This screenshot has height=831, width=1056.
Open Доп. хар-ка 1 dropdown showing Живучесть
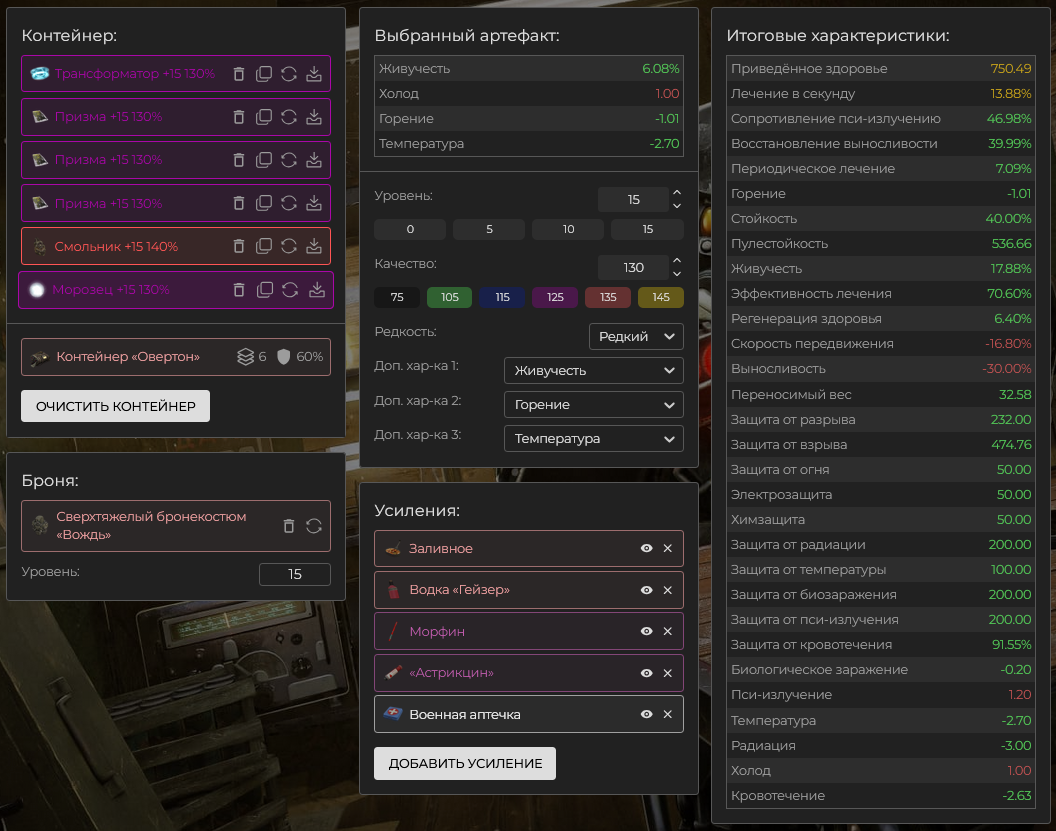(x=593, y=371)
